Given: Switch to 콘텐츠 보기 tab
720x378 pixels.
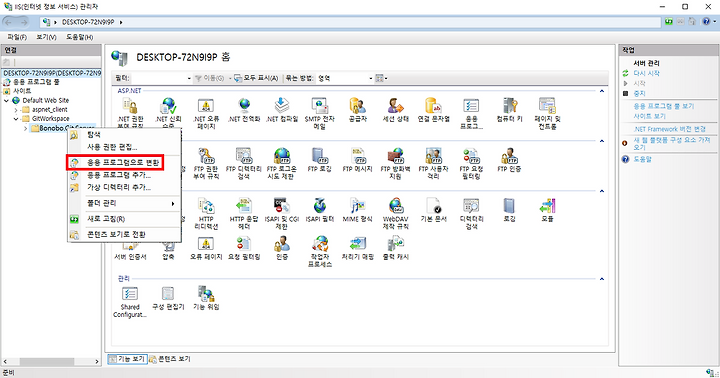Looking at the screenshot, I should tap(169, 359).
